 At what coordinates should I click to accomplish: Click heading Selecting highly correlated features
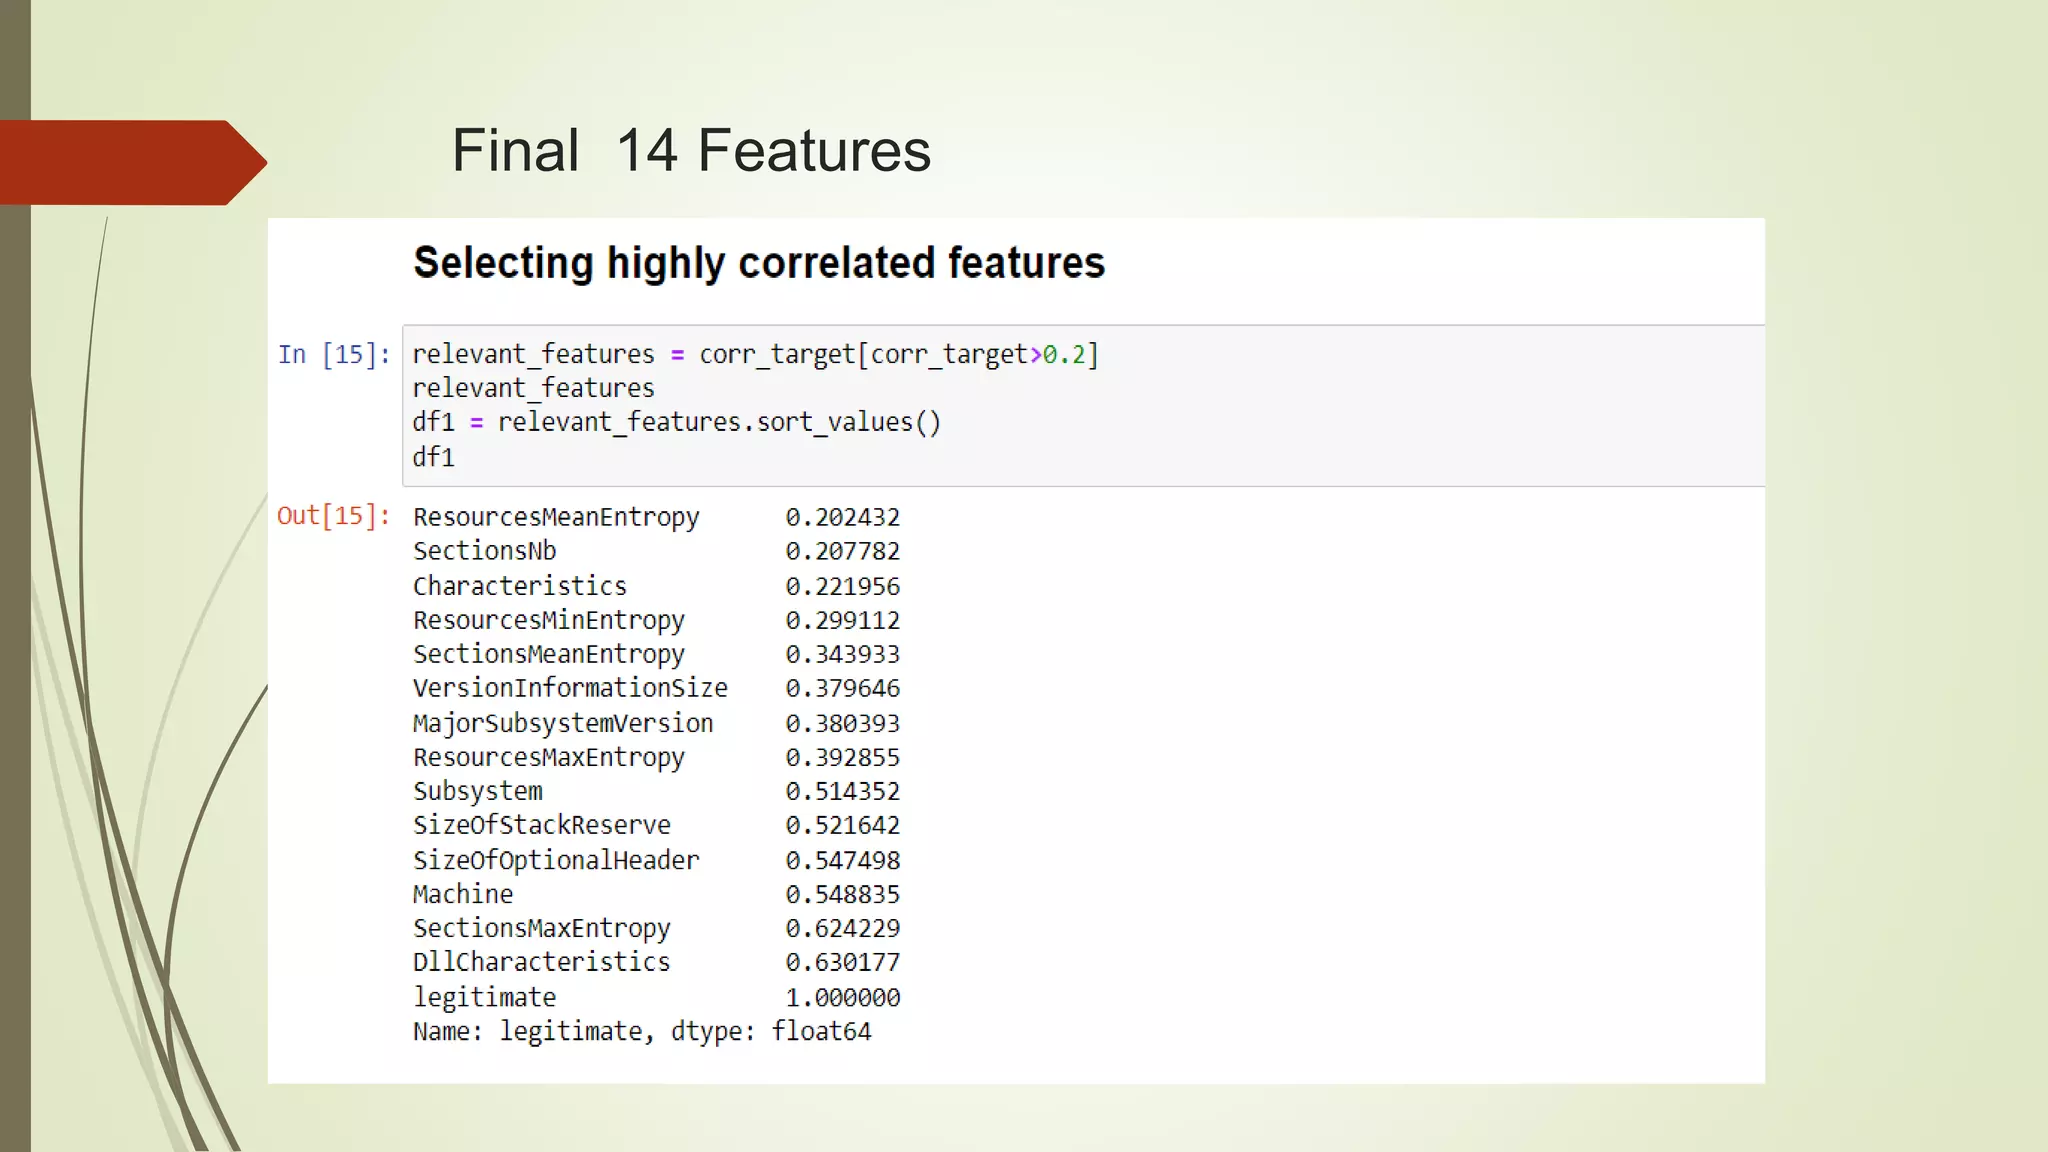click(x=758, y=263)
